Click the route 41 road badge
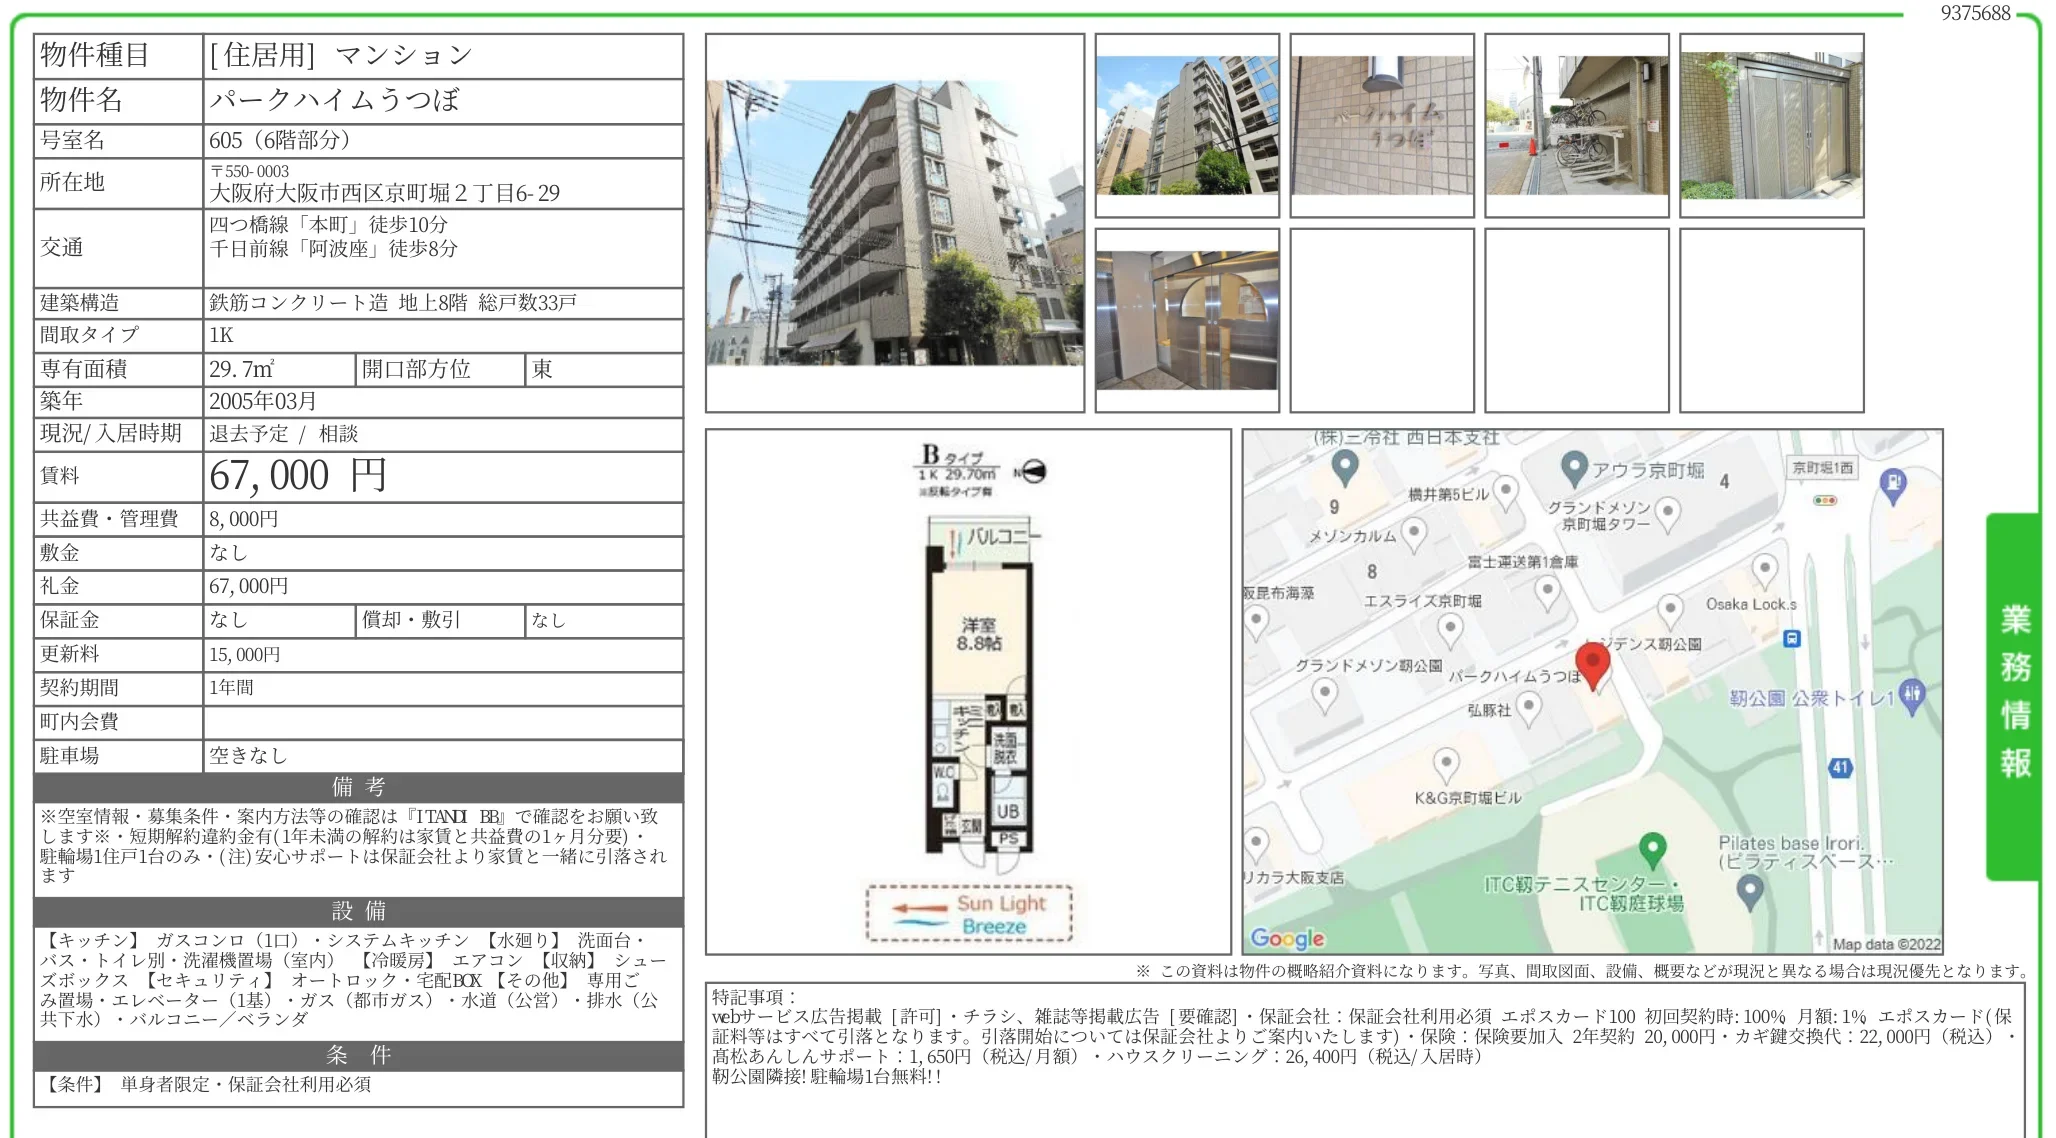 click(1840, 767)
